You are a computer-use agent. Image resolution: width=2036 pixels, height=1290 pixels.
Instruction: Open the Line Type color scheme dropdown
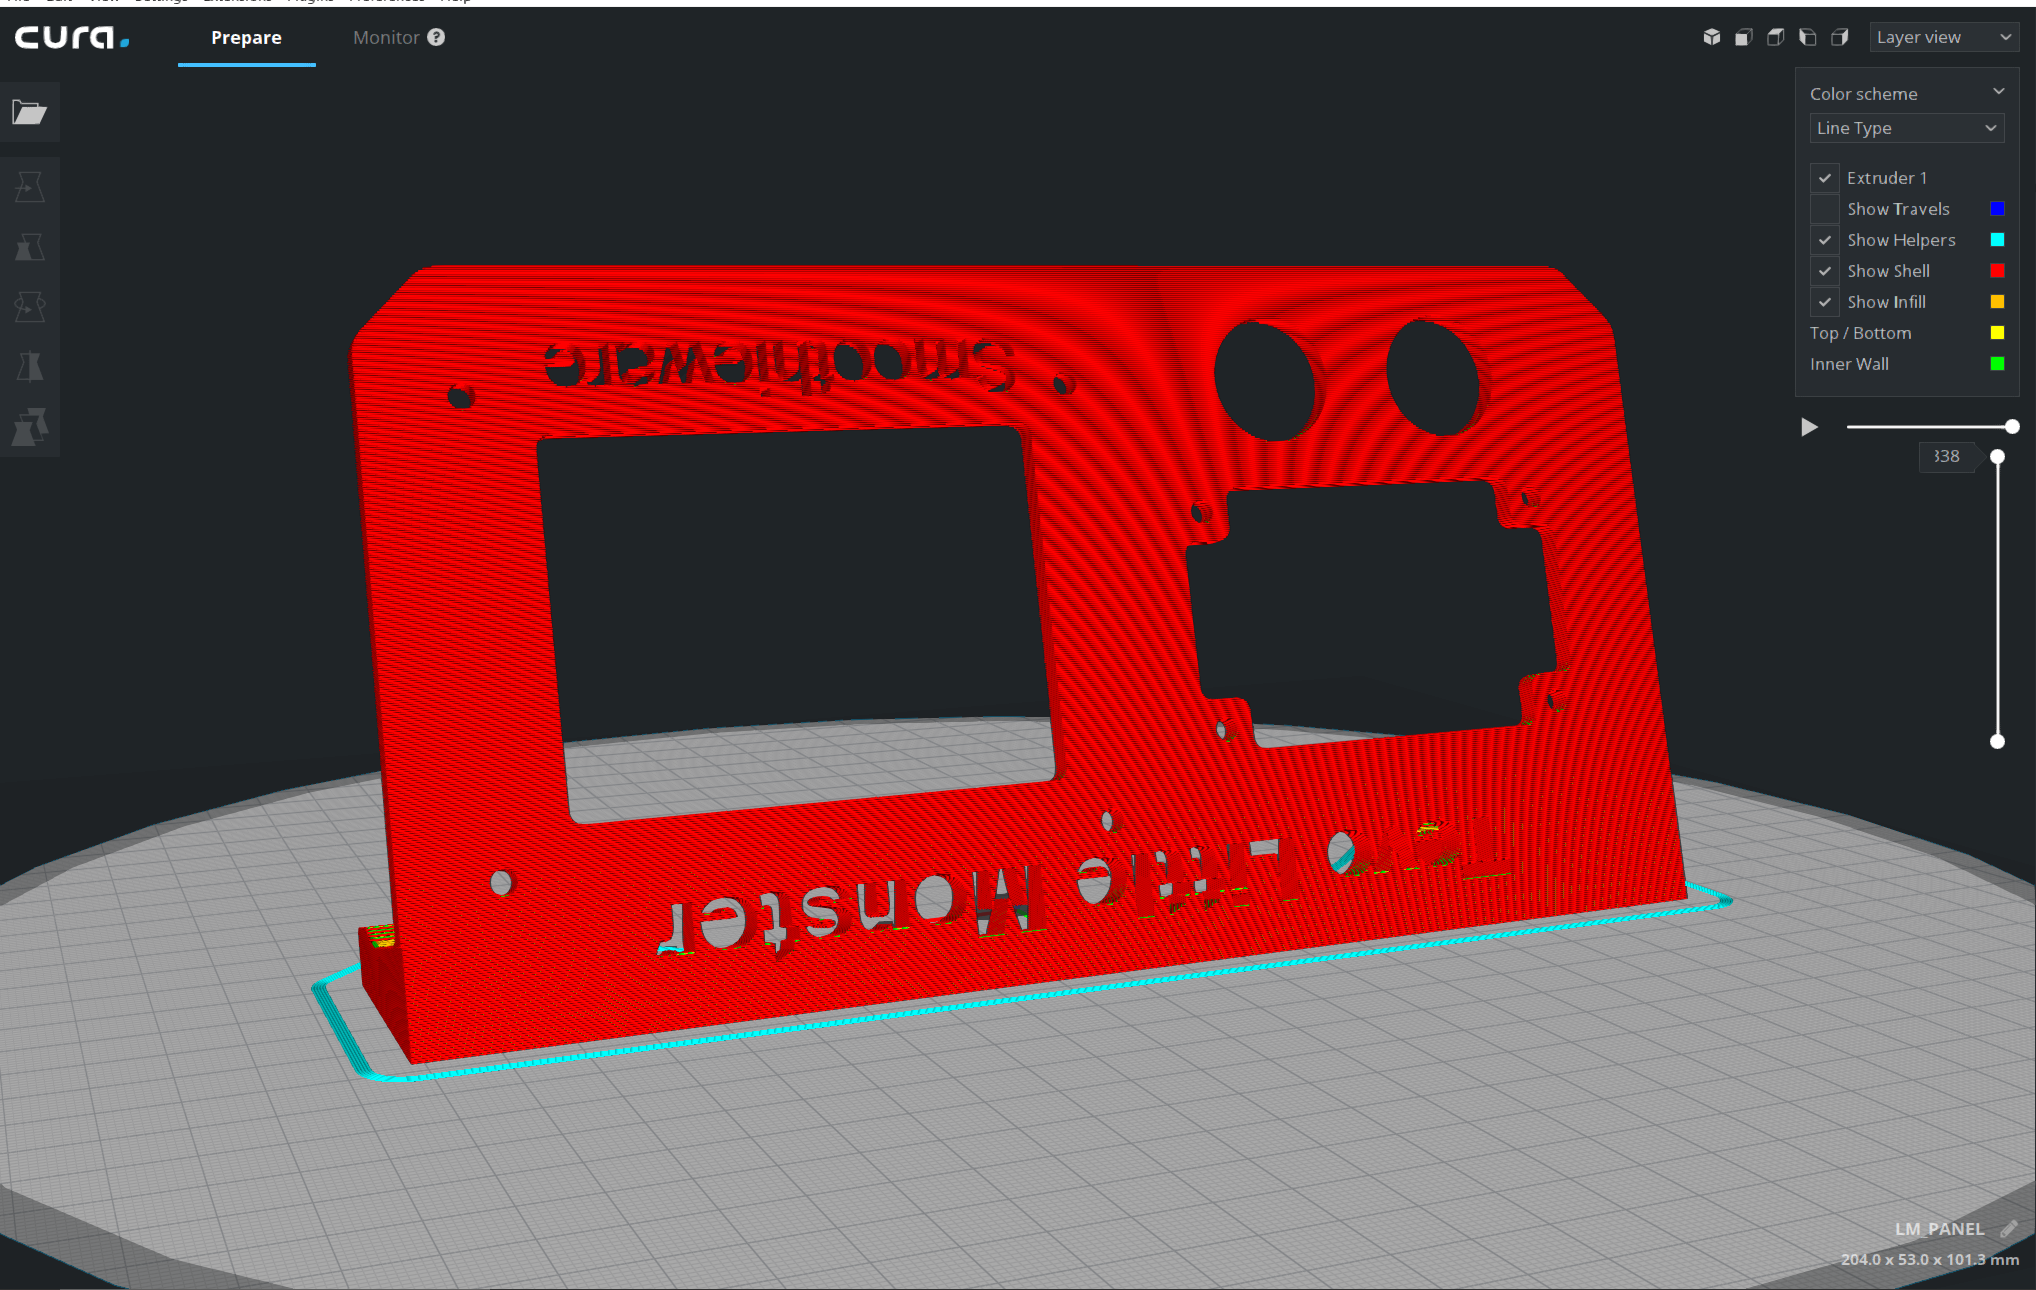[1906, 128]
